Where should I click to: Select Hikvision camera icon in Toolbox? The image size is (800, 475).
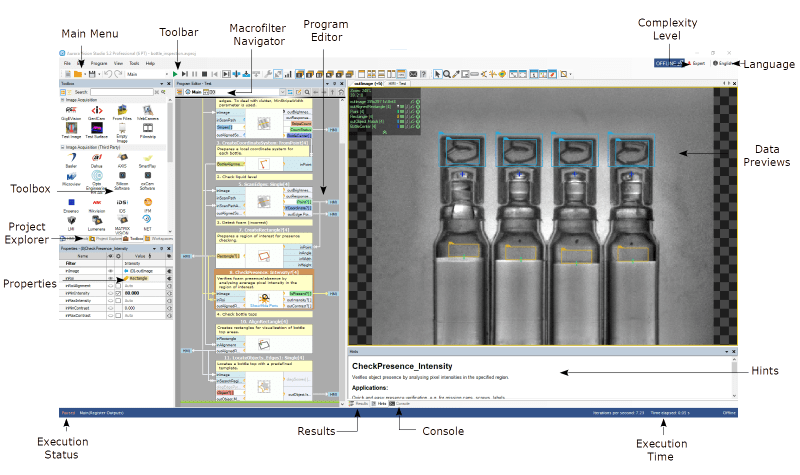click(96, 206)
